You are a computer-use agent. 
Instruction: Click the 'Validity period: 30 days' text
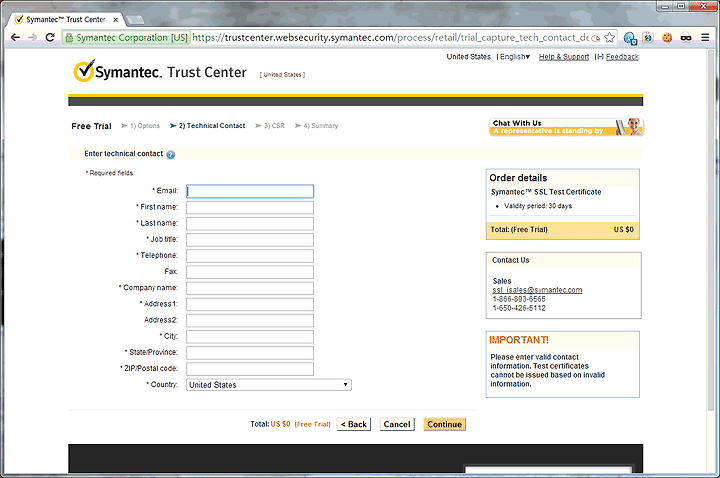tap(538, 206)
